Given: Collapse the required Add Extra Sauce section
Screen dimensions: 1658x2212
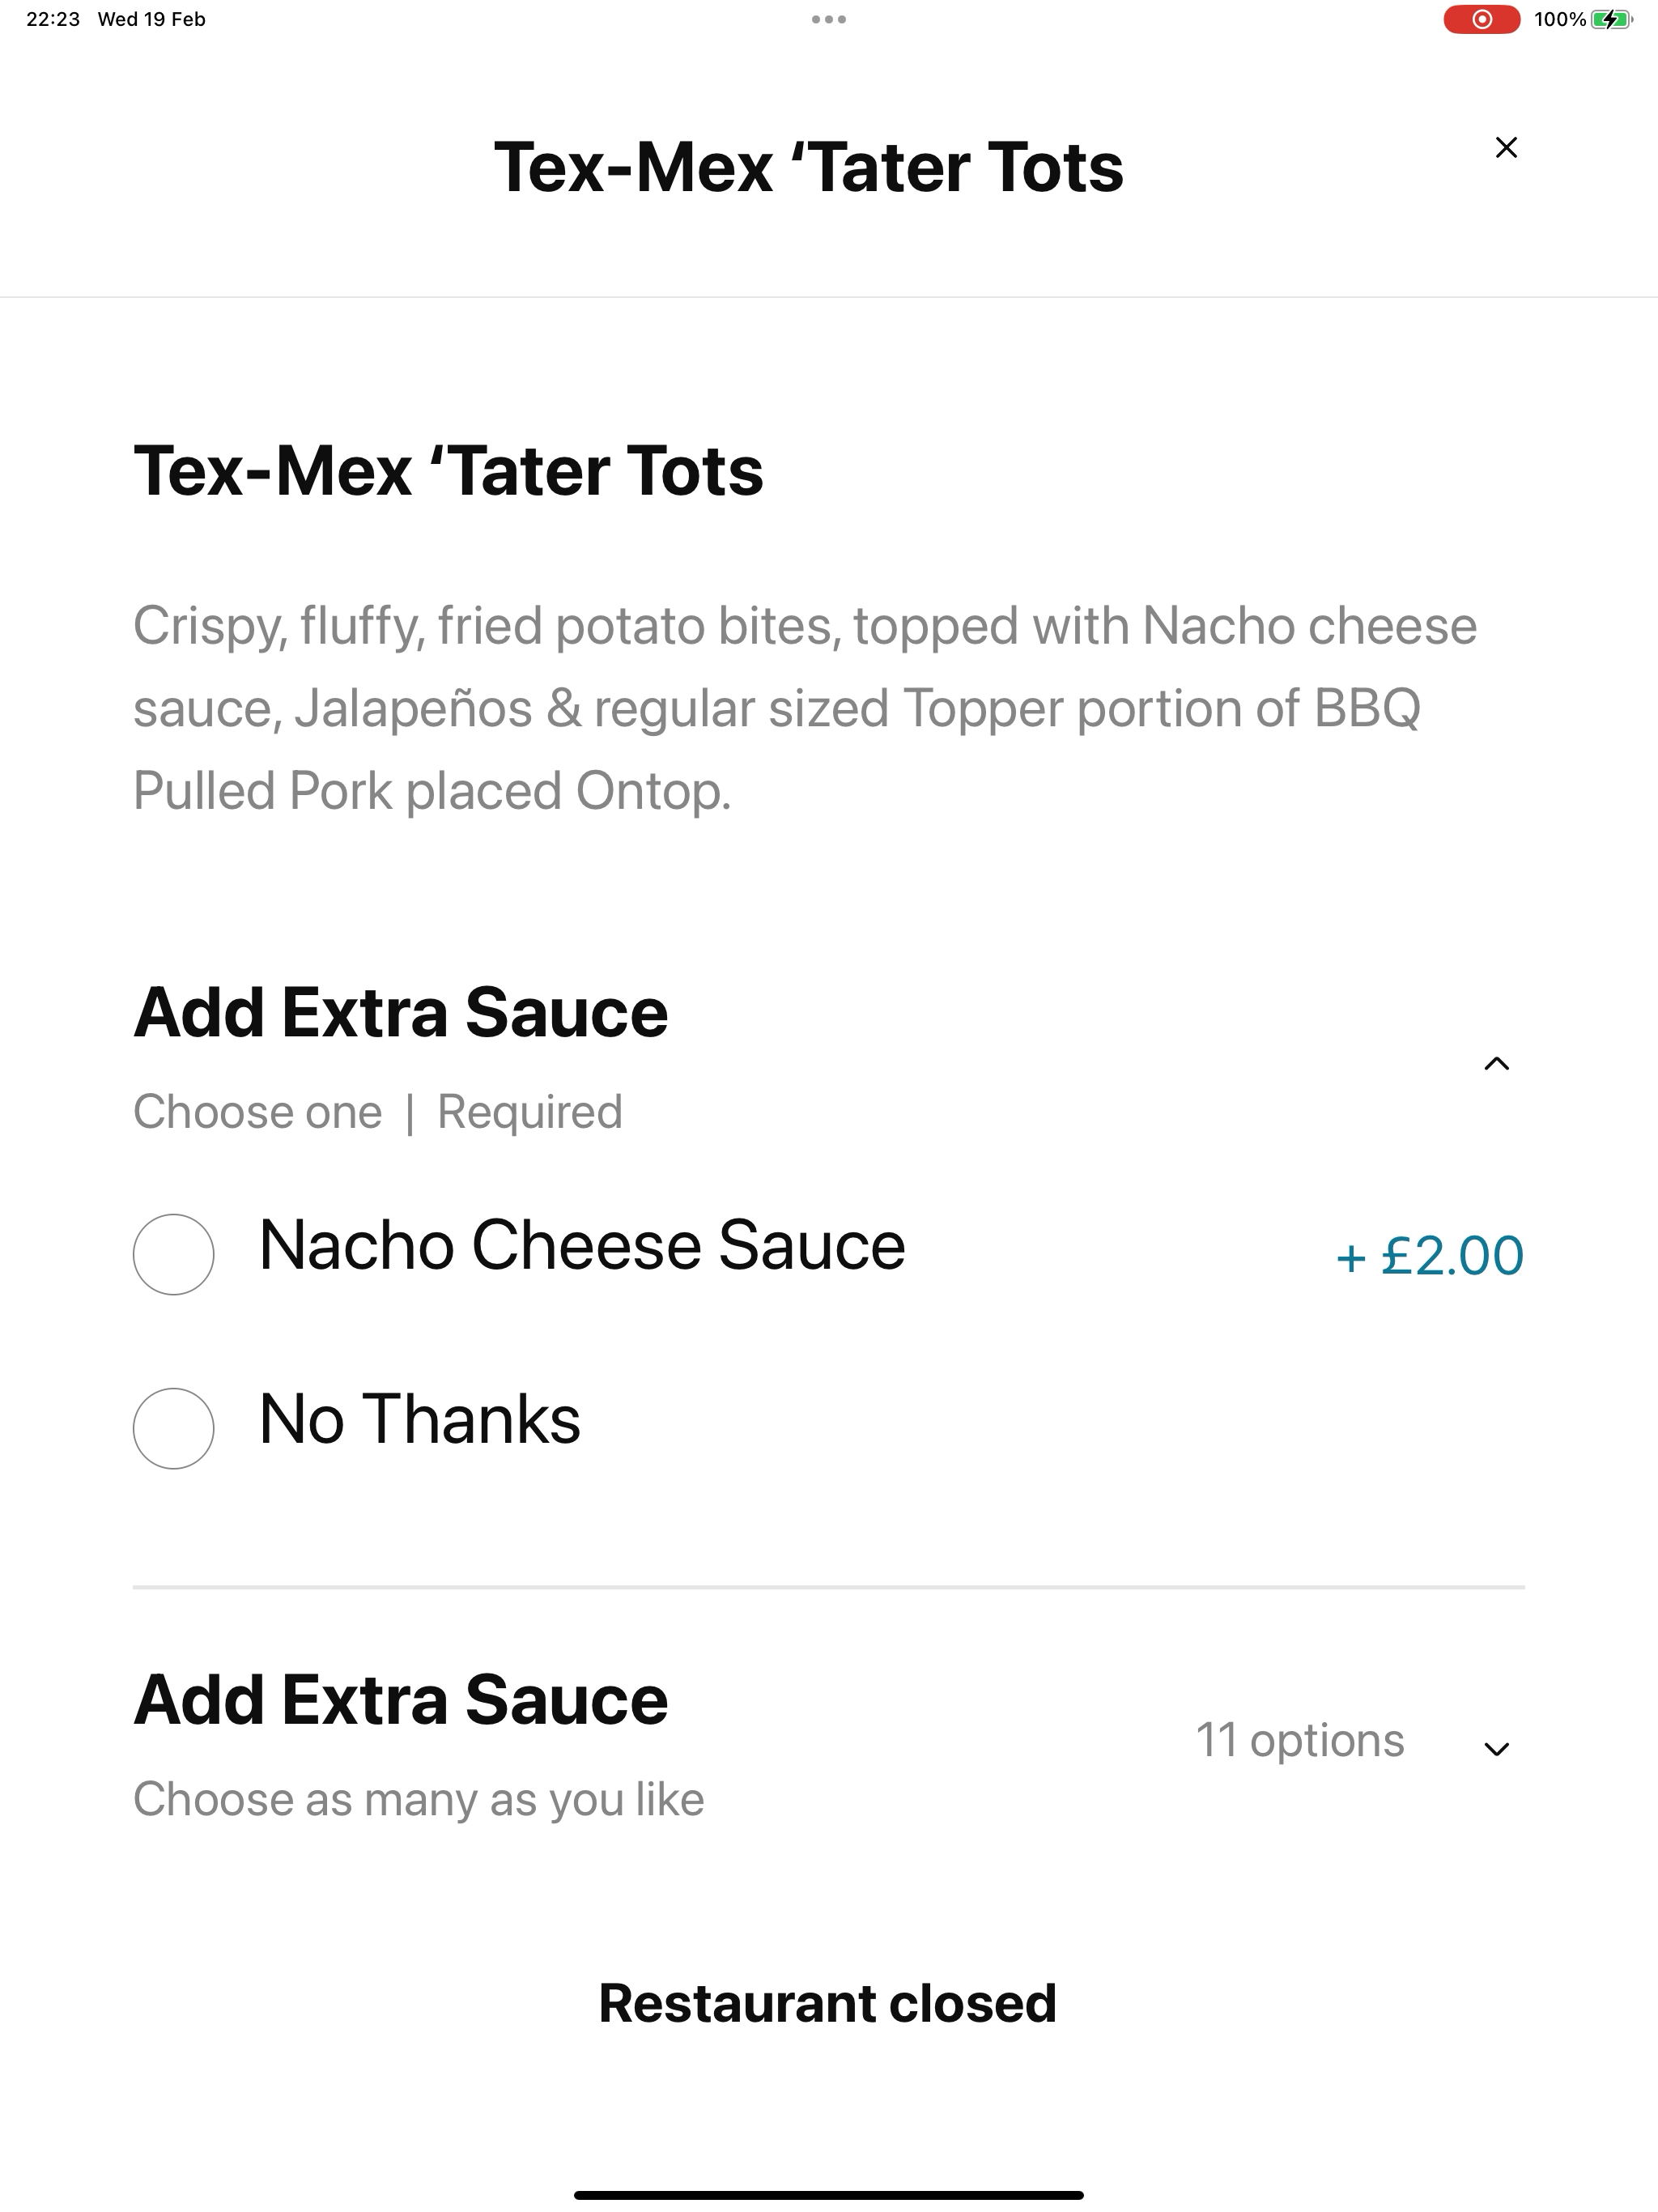Looking at the screenshot, I should [1496, 1063].
